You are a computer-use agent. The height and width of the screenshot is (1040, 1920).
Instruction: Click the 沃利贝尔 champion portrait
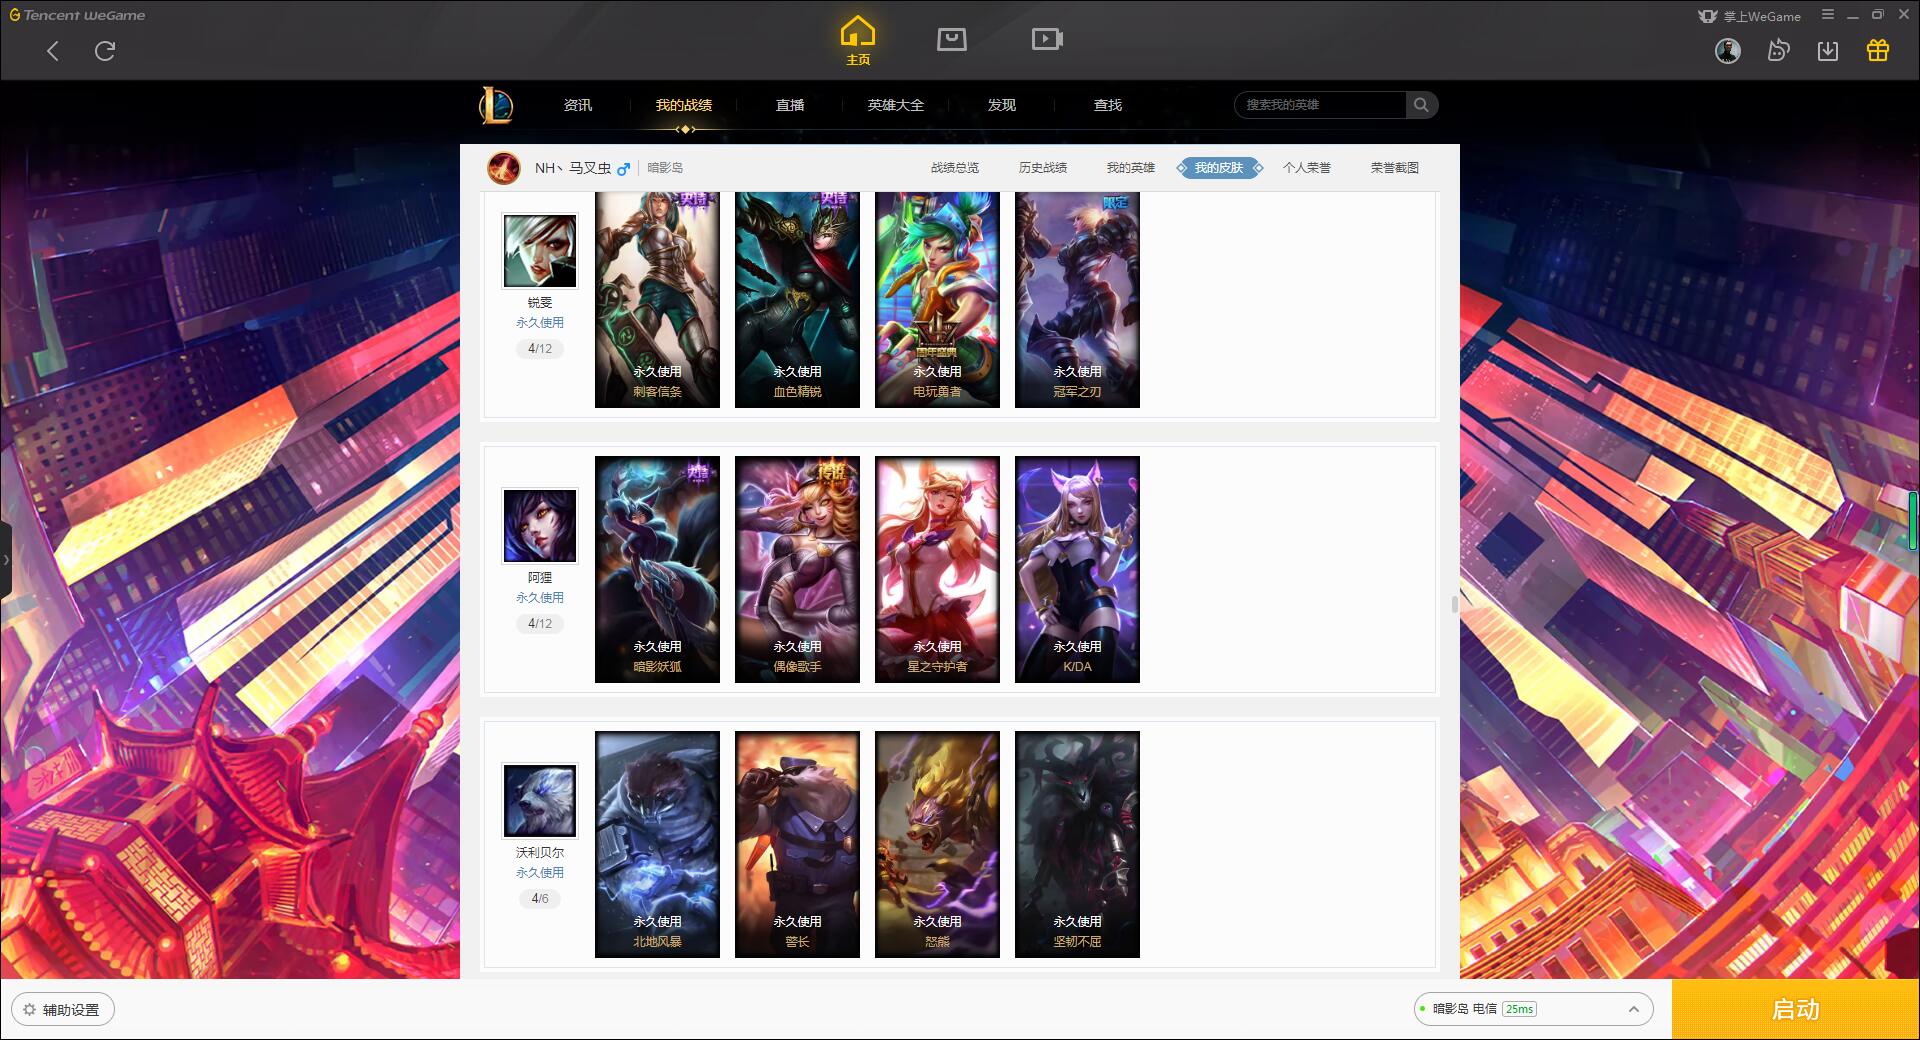coord(540,801)
